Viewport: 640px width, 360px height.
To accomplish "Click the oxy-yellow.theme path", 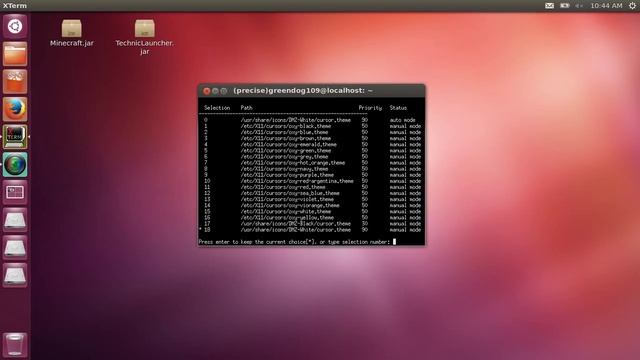I will pos(287,218).
